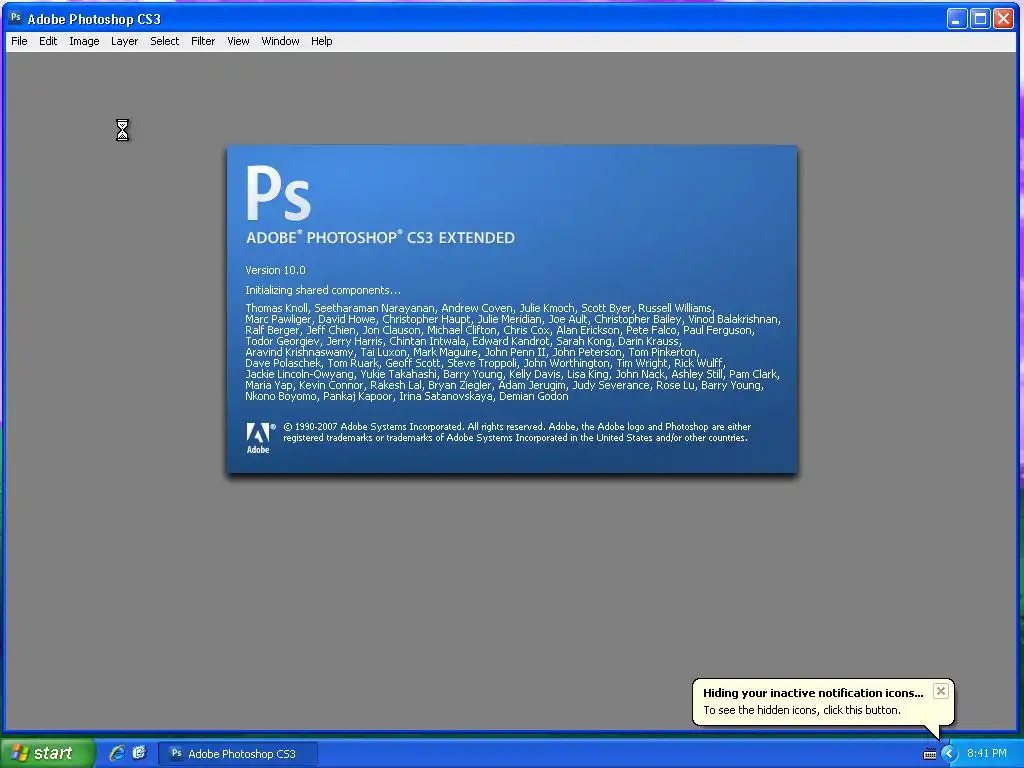The height and width of the screenshot is (768, 1024).
Task: Click the Photoshop icon in the title bar
Action: (16, 18)
